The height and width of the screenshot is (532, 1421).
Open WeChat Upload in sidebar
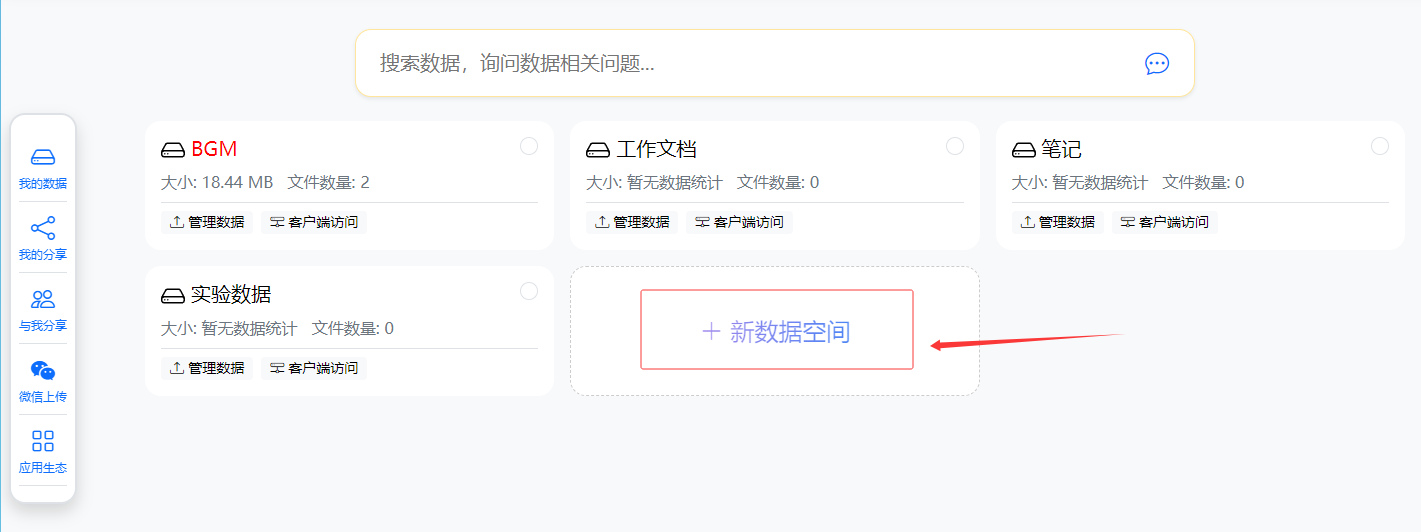[x=43, y=379]
